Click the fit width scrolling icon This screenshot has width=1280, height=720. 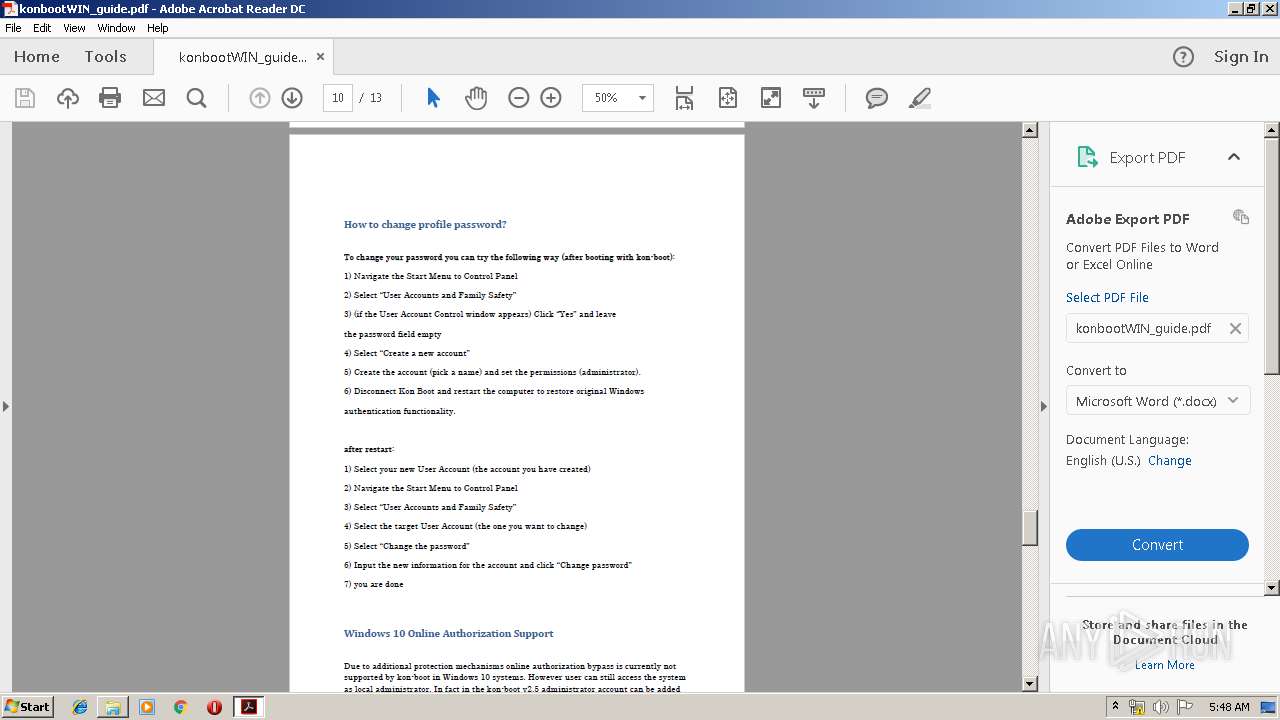click(684, 98)
